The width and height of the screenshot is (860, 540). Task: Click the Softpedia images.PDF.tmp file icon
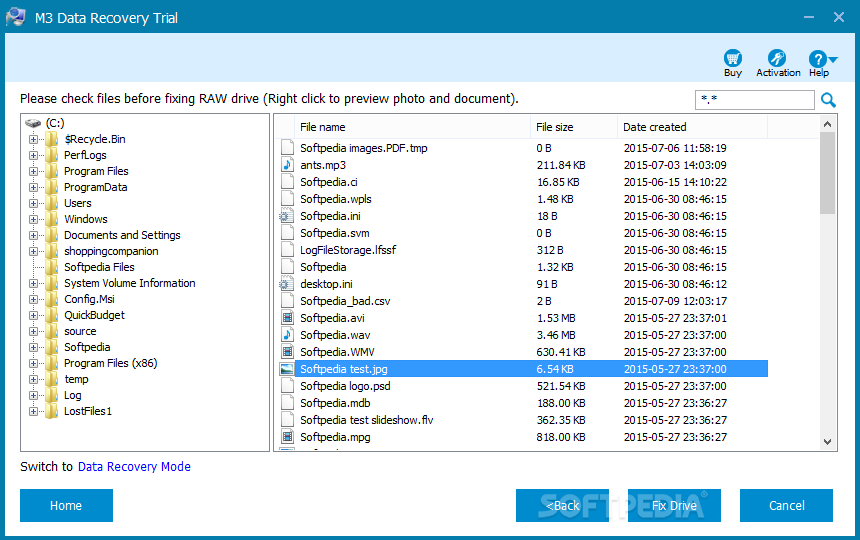pyautogui.click(x=287, y=148)
